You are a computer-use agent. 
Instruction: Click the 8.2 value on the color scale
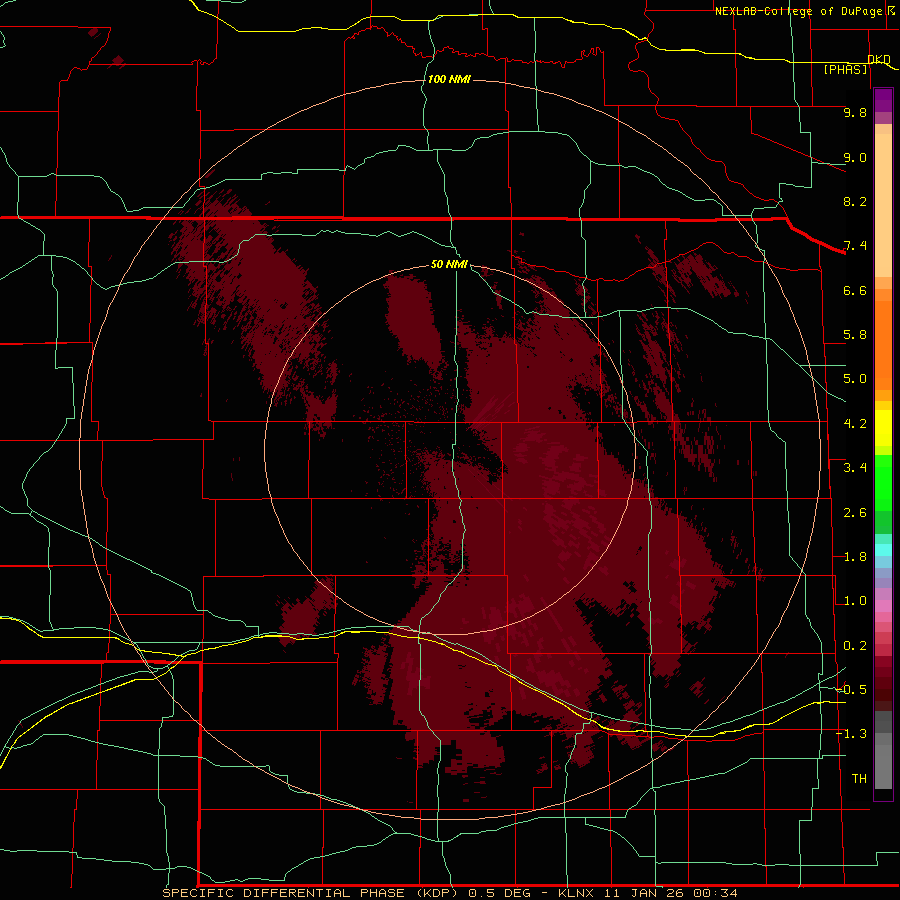pos(855,201)
